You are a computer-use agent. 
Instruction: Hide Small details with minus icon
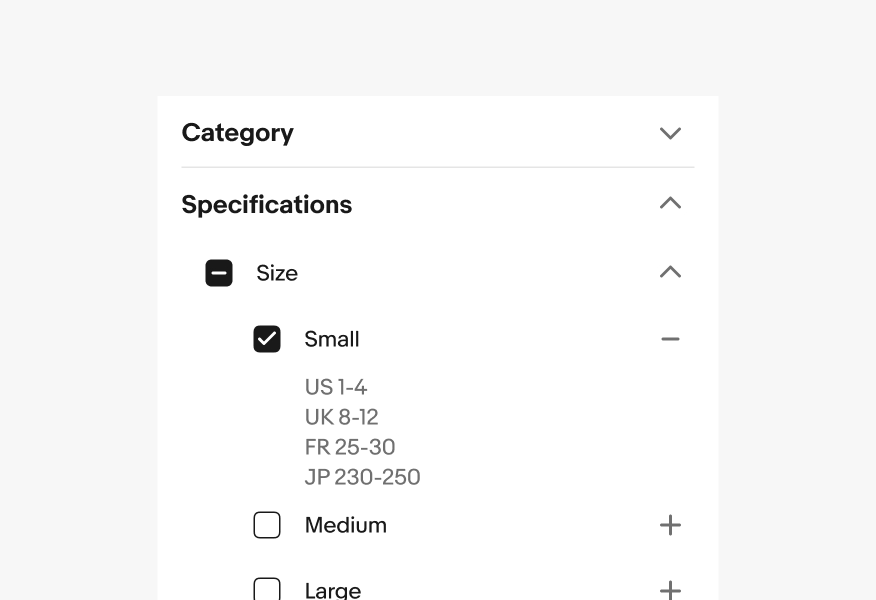pos(670,339)
